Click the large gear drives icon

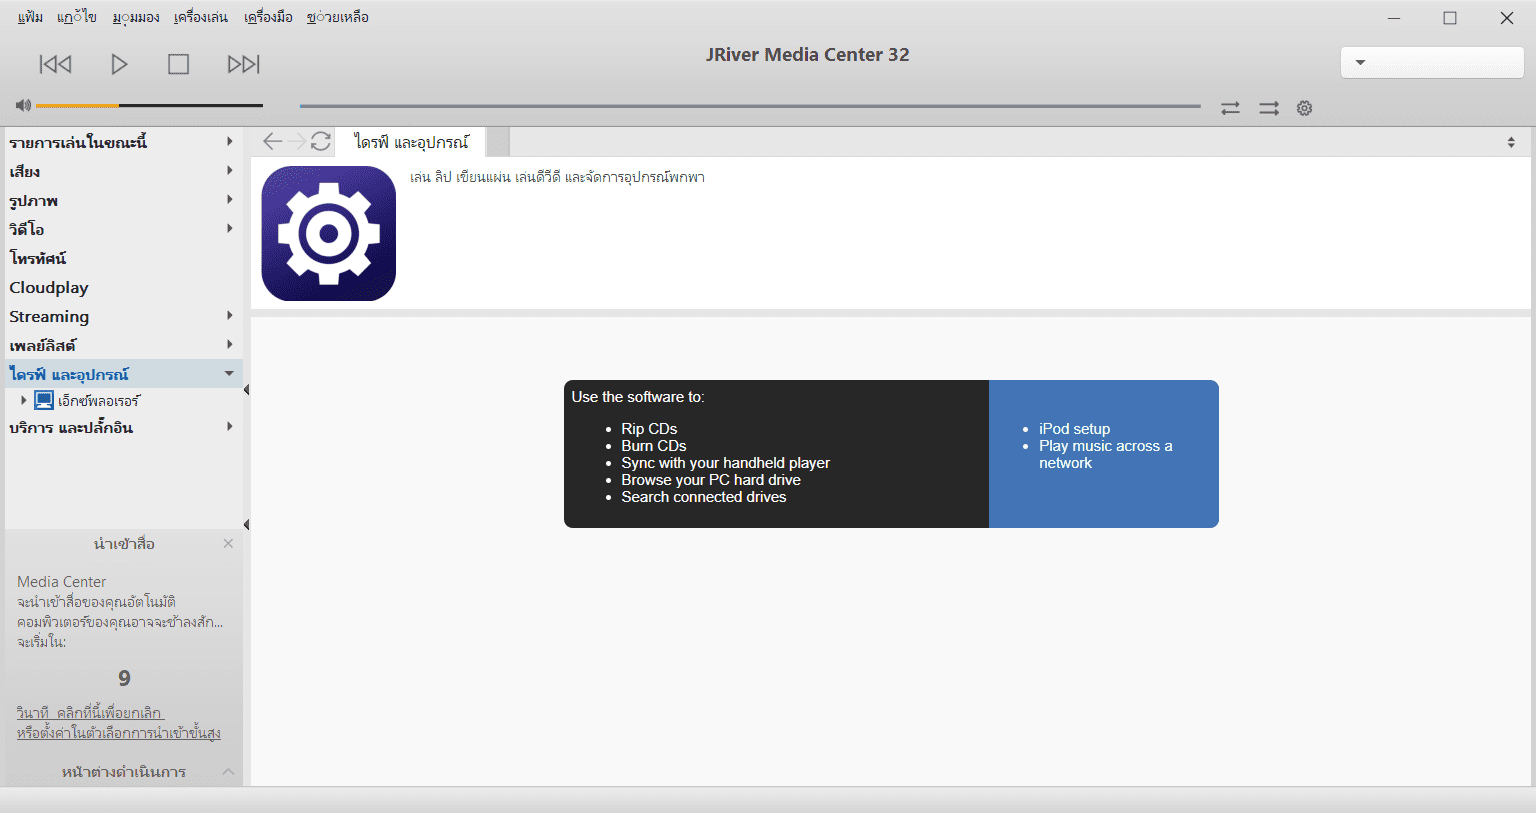point(329,233)
